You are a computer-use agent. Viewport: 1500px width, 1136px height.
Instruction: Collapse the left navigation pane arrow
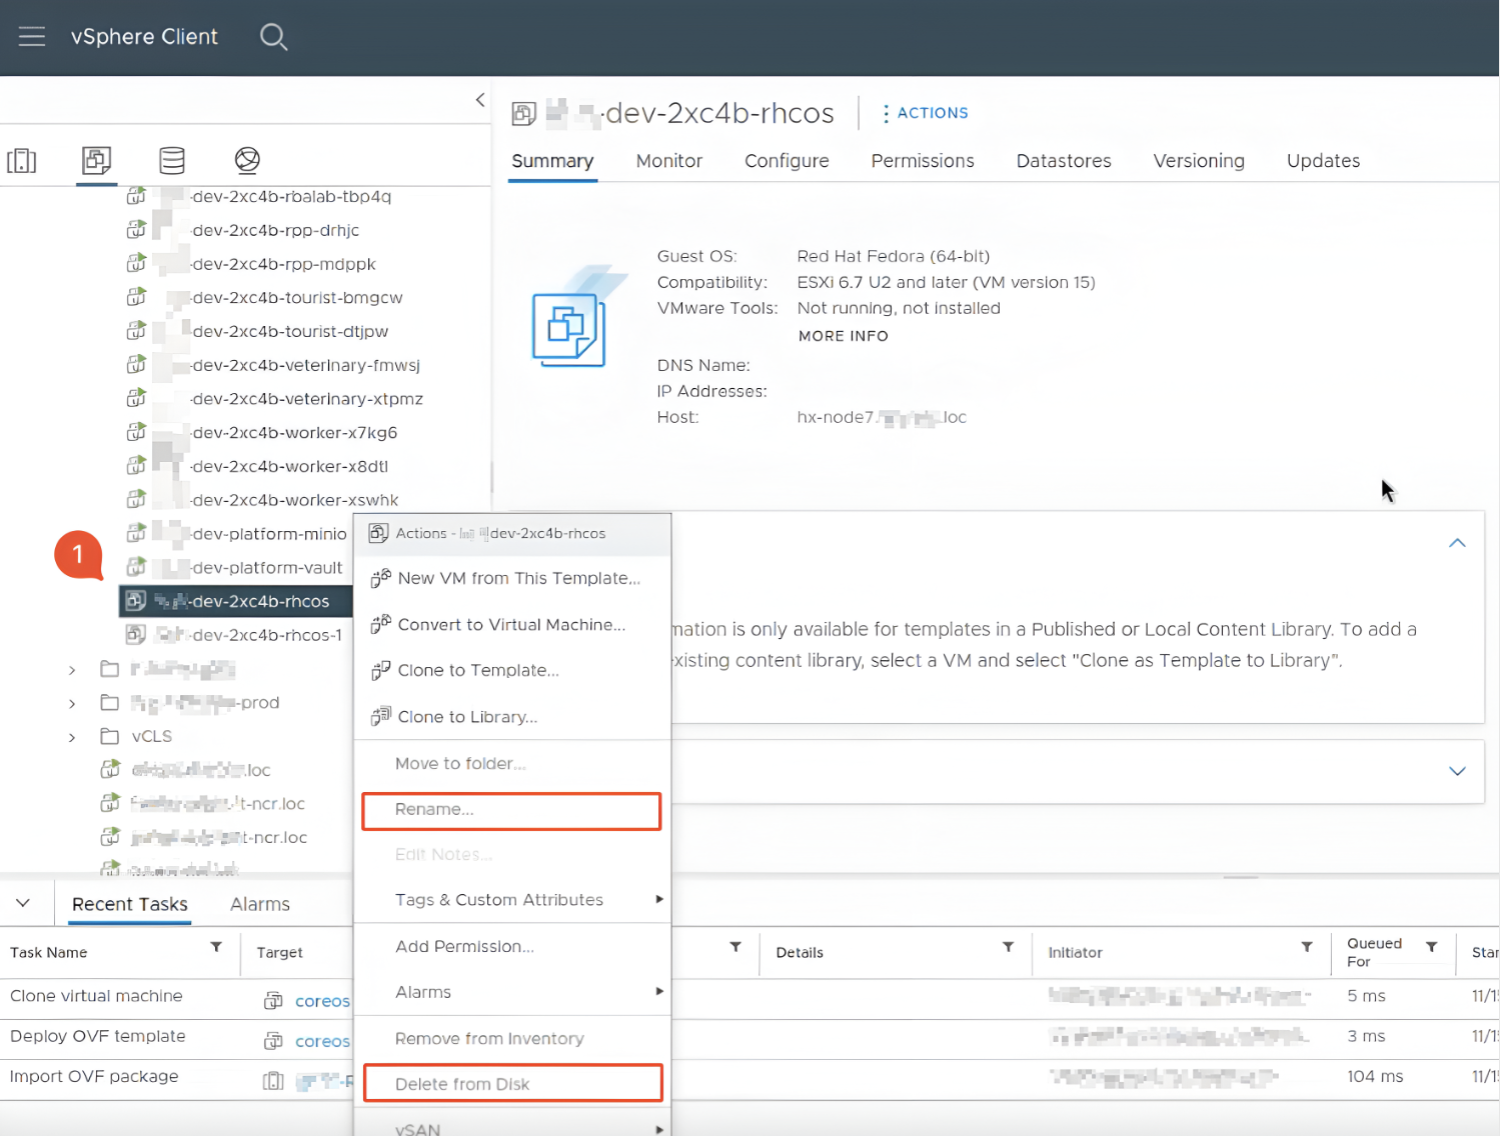pyautogui.click(x=480, y=100)
